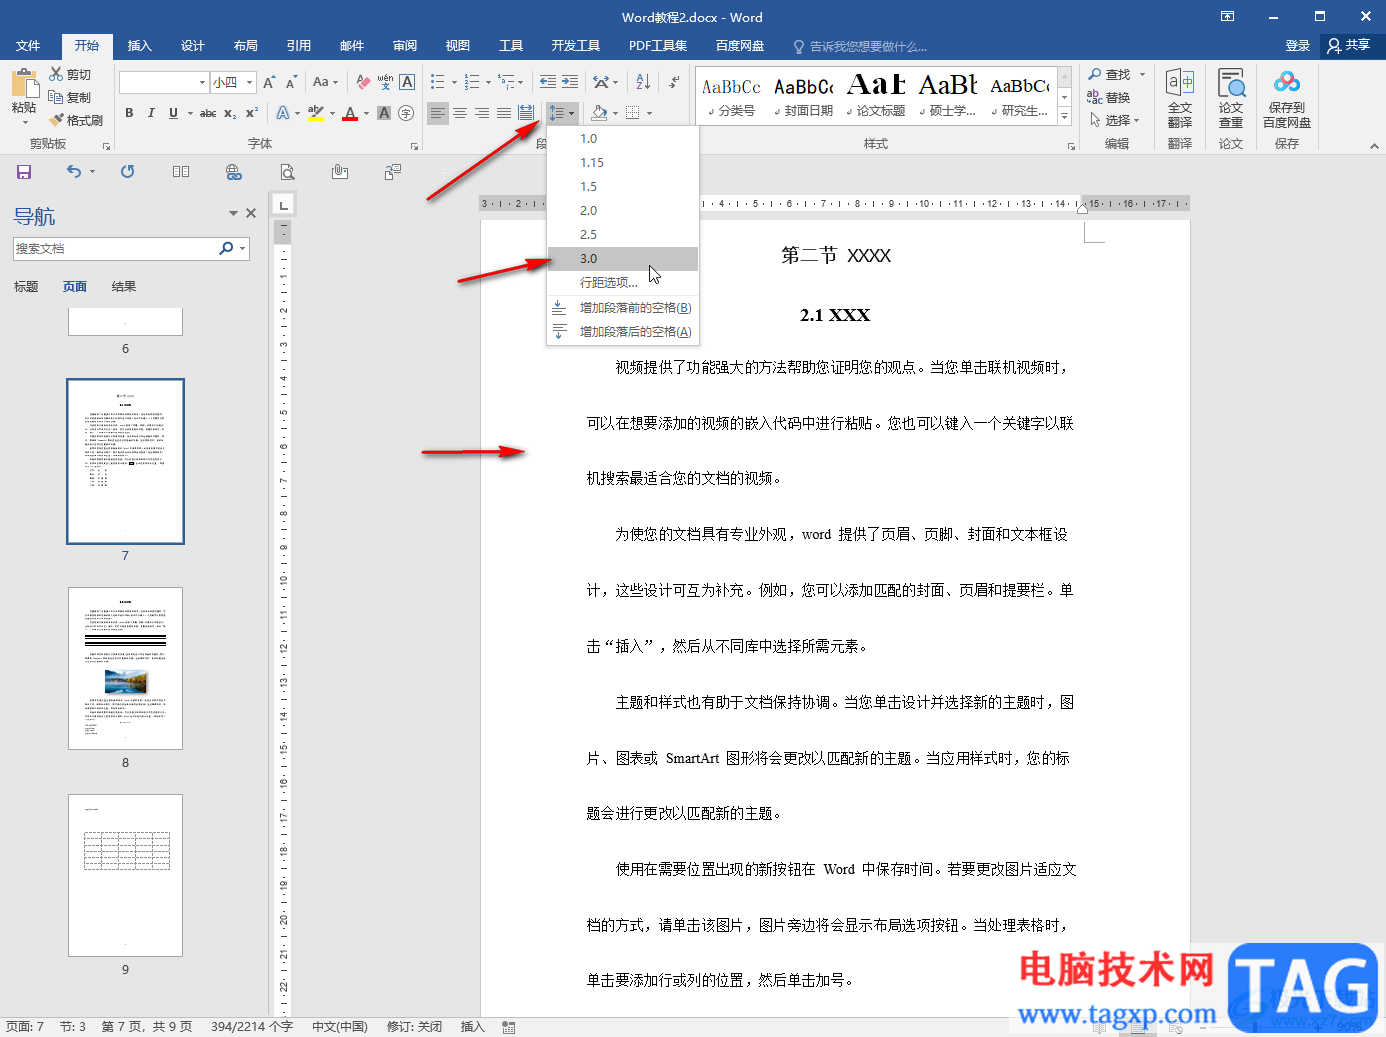Image resolution: width=1386 pixels, height=1037 pixels.
Task: Click the Save icon in quick access toolbar
Action: (24, 172)
